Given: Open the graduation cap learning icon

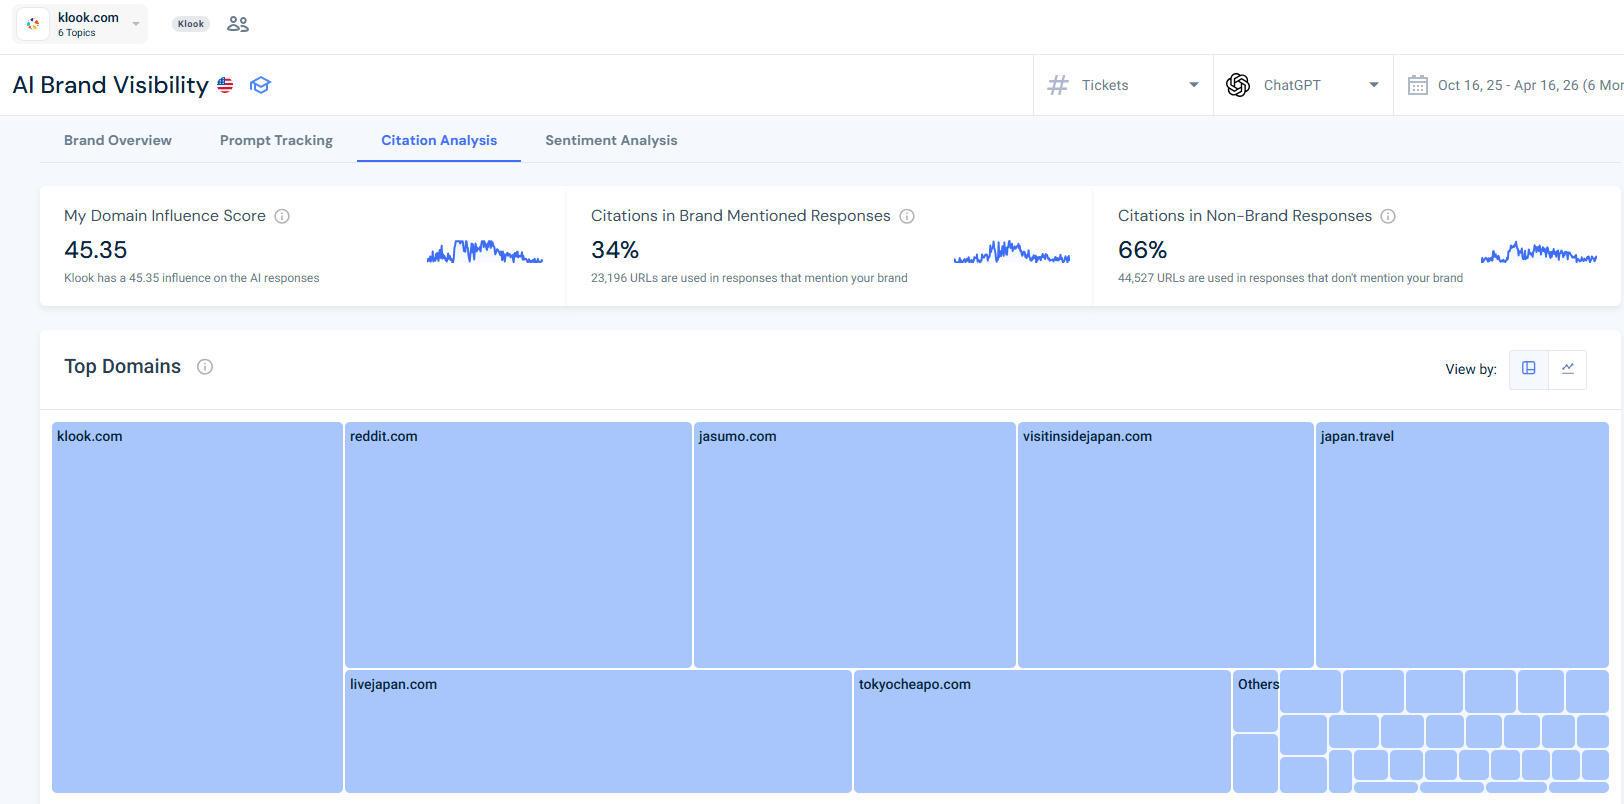Looking at the screenshot, I should point(261,85).
